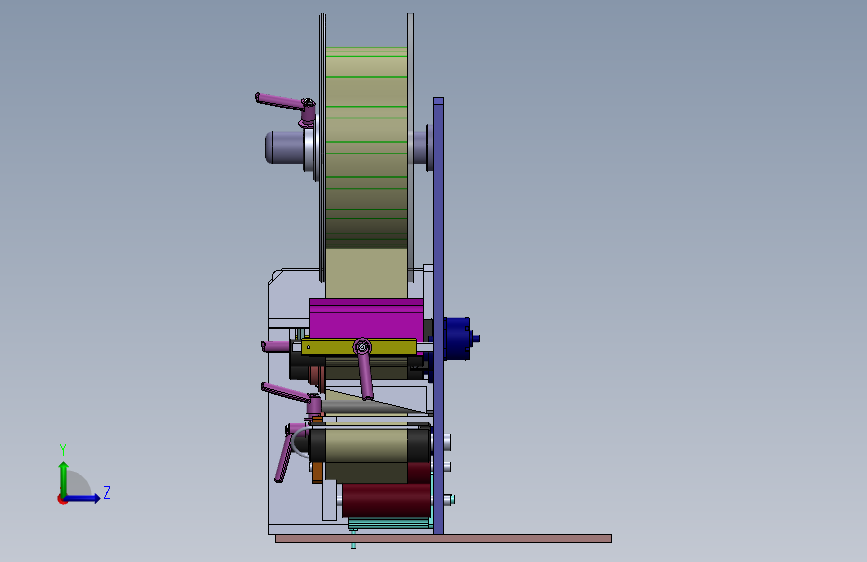Viewport: 867px width, 562px height.
Task: Select the gray reel shaft hub on the left
Action: click(x=284, y=147)
